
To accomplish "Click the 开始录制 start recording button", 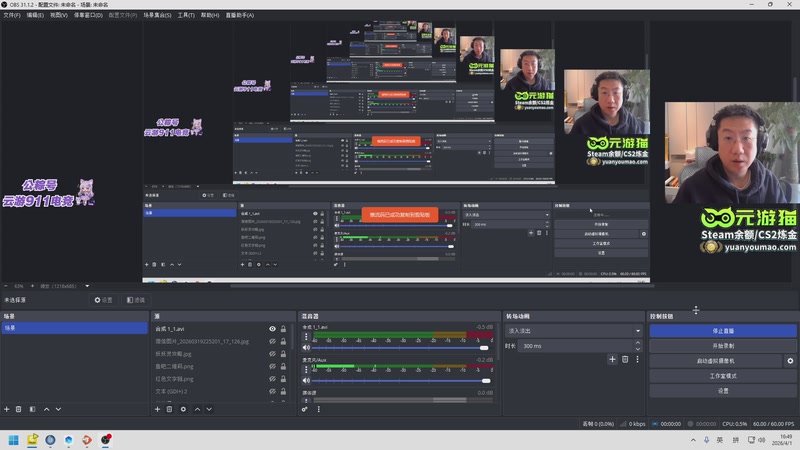I will (x=723, y=346).
